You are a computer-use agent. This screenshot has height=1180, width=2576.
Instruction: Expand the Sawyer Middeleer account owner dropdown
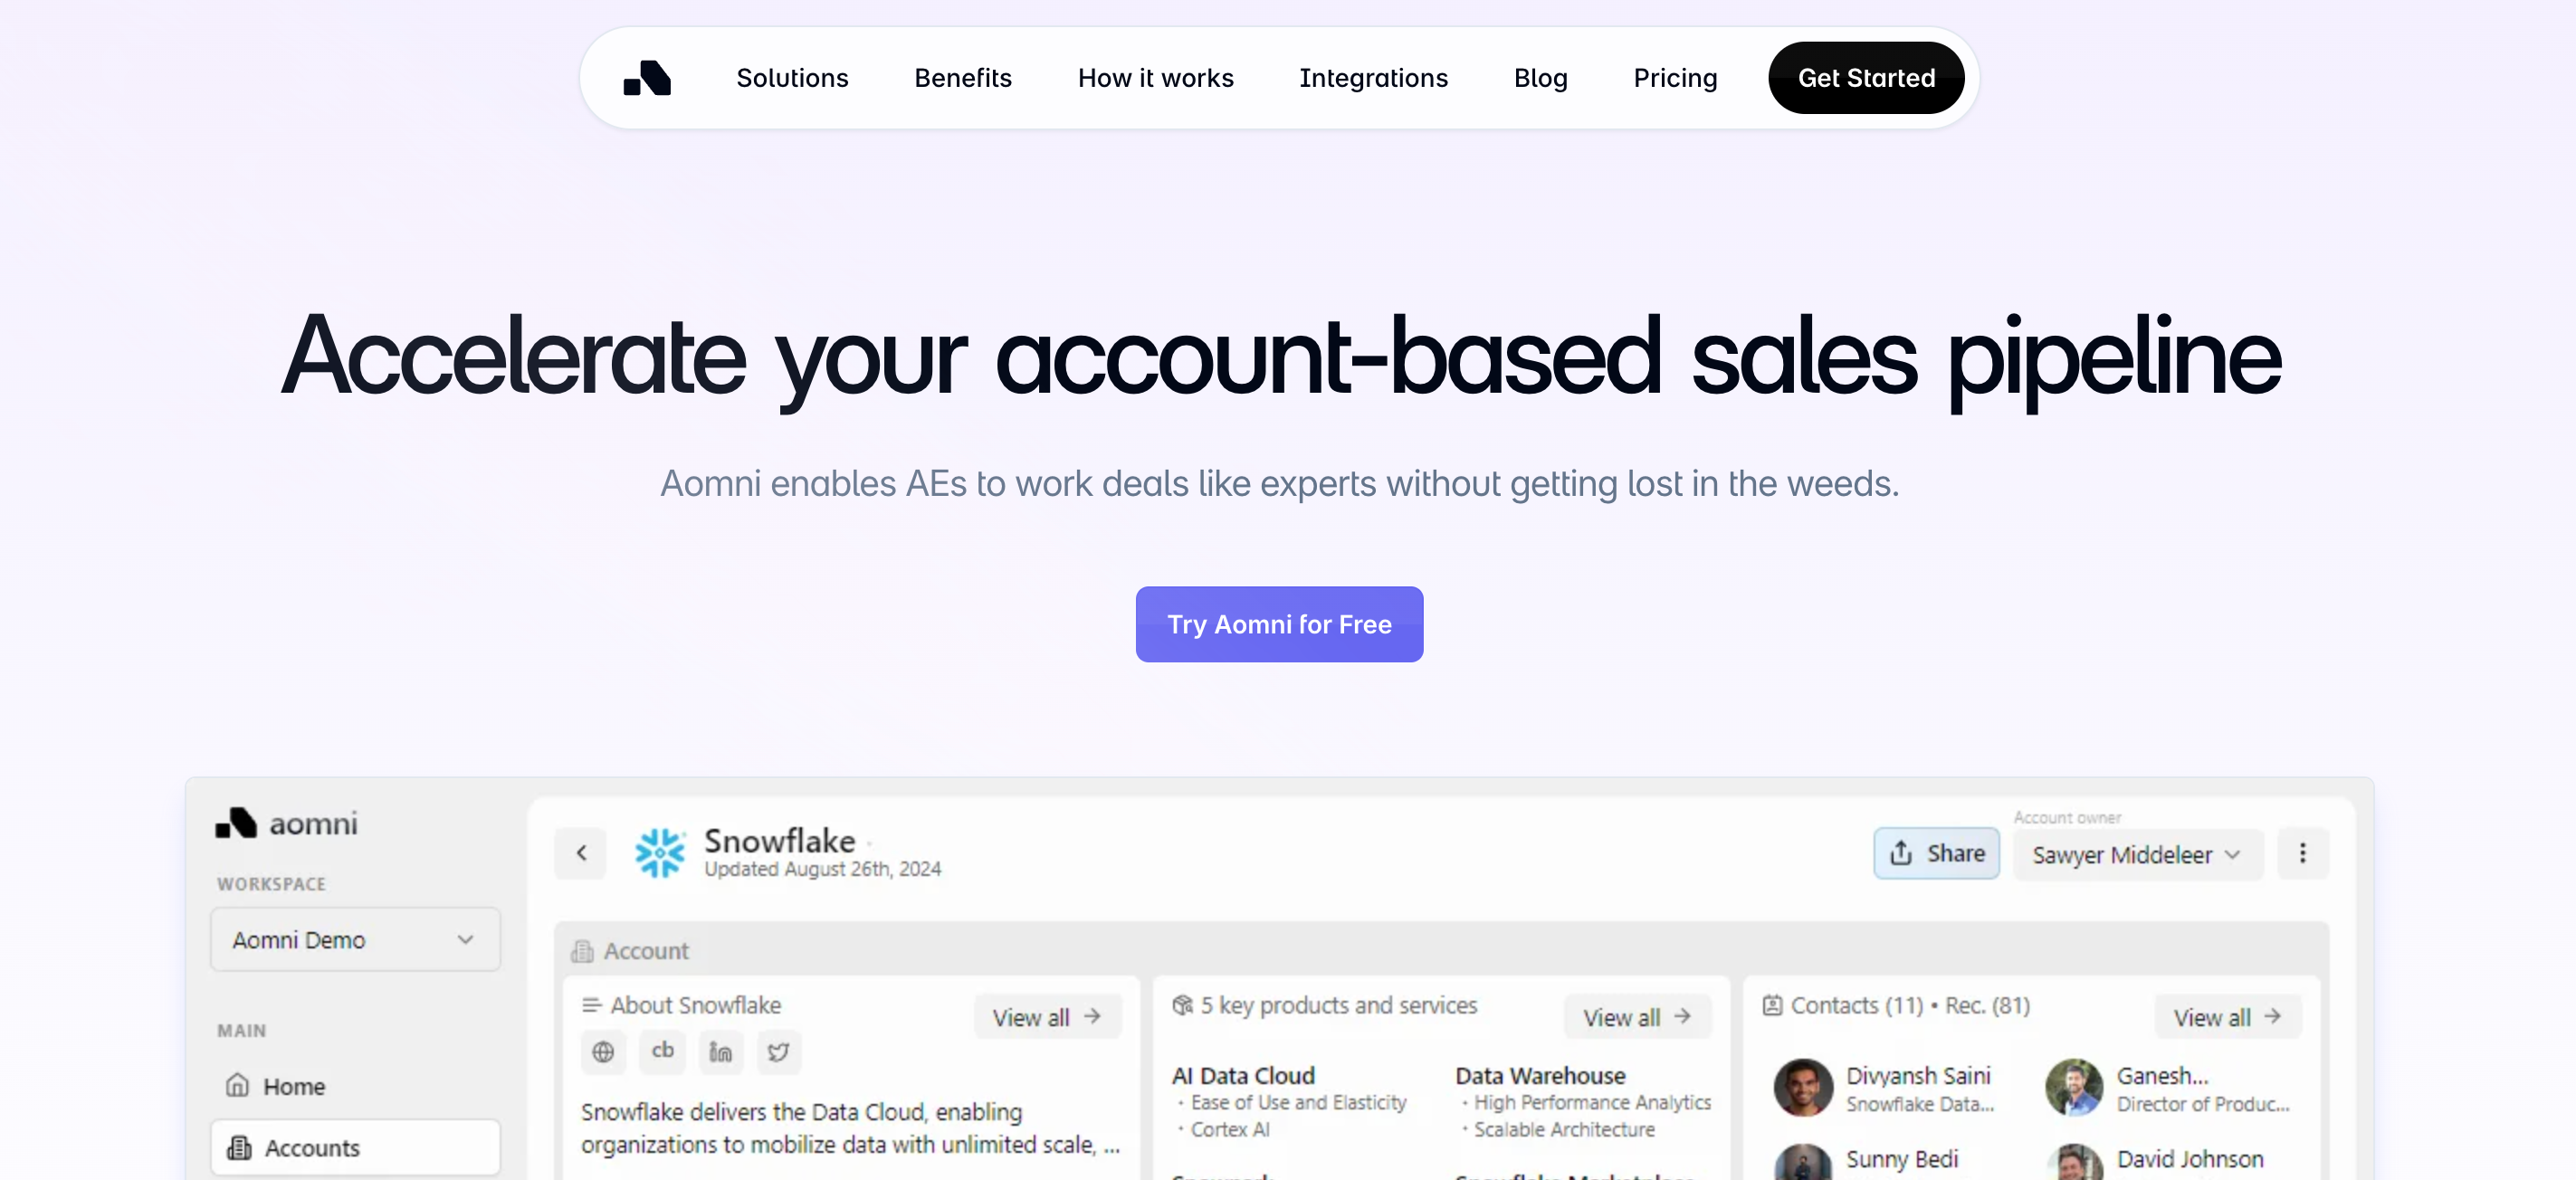pos(2137,855)
